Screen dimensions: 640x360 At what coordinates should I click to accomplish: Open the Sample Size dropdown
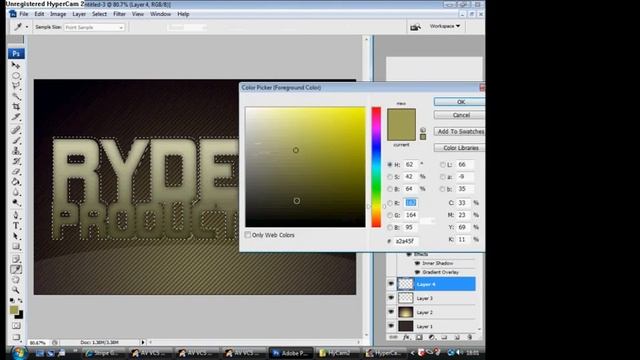coord(94,27)
